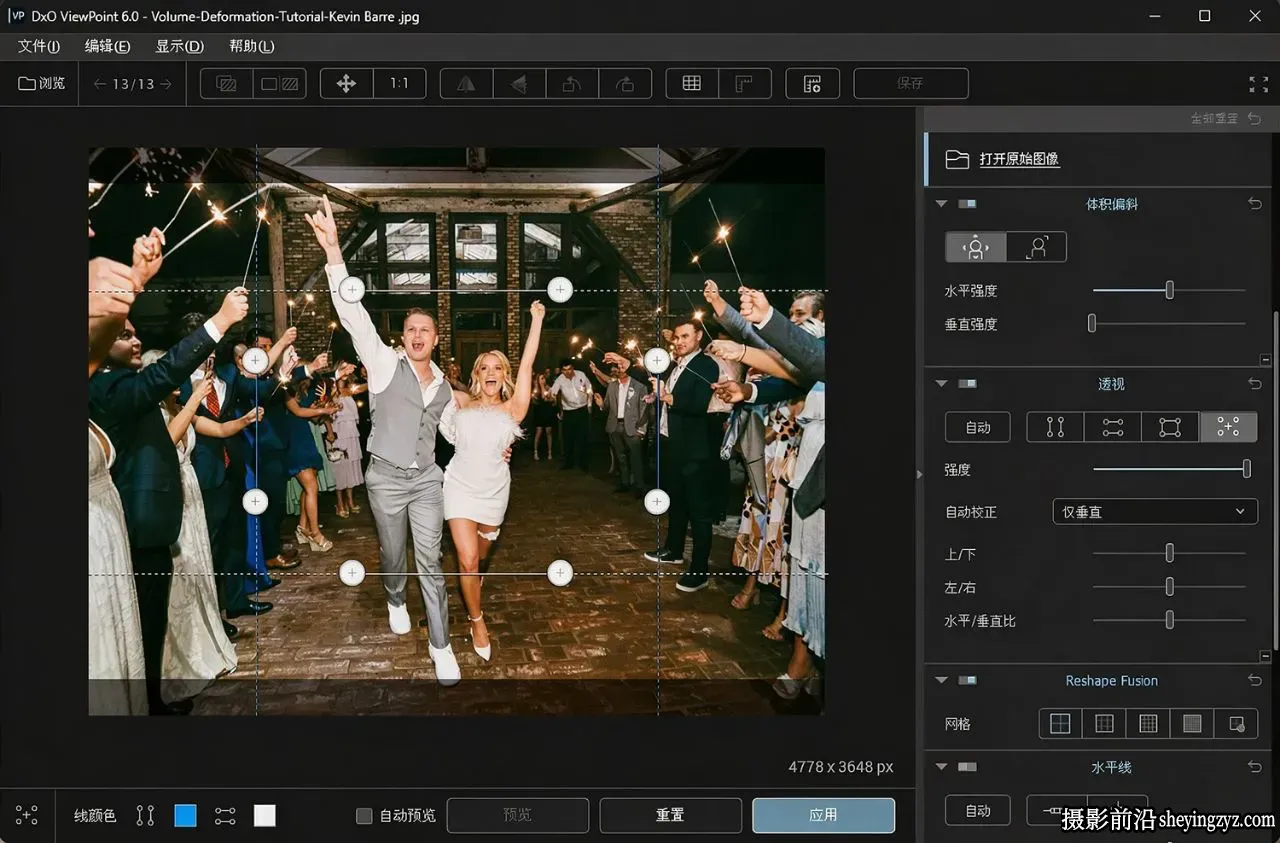Enter fullscreen mode via the corner-arrows icon
Viewport: 1280px width, 843px height.
point(1258,84)
